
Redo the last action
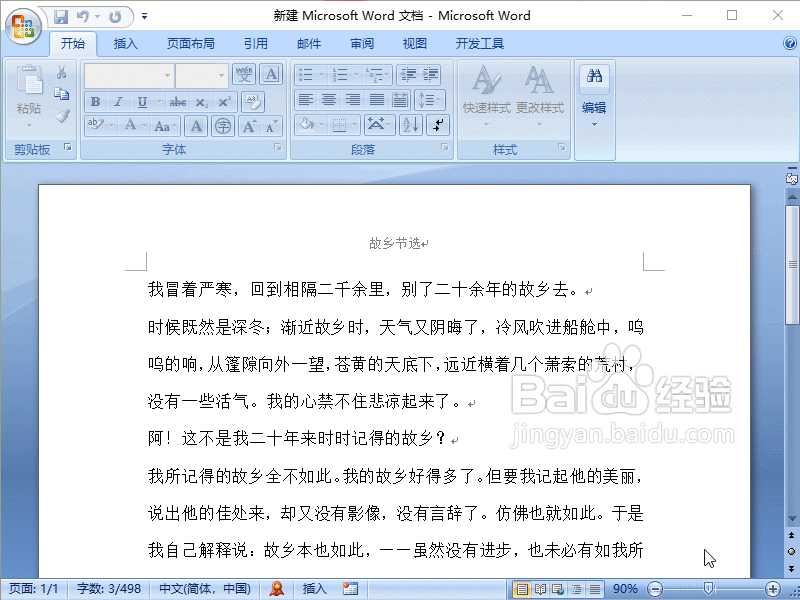click(115, 17)
